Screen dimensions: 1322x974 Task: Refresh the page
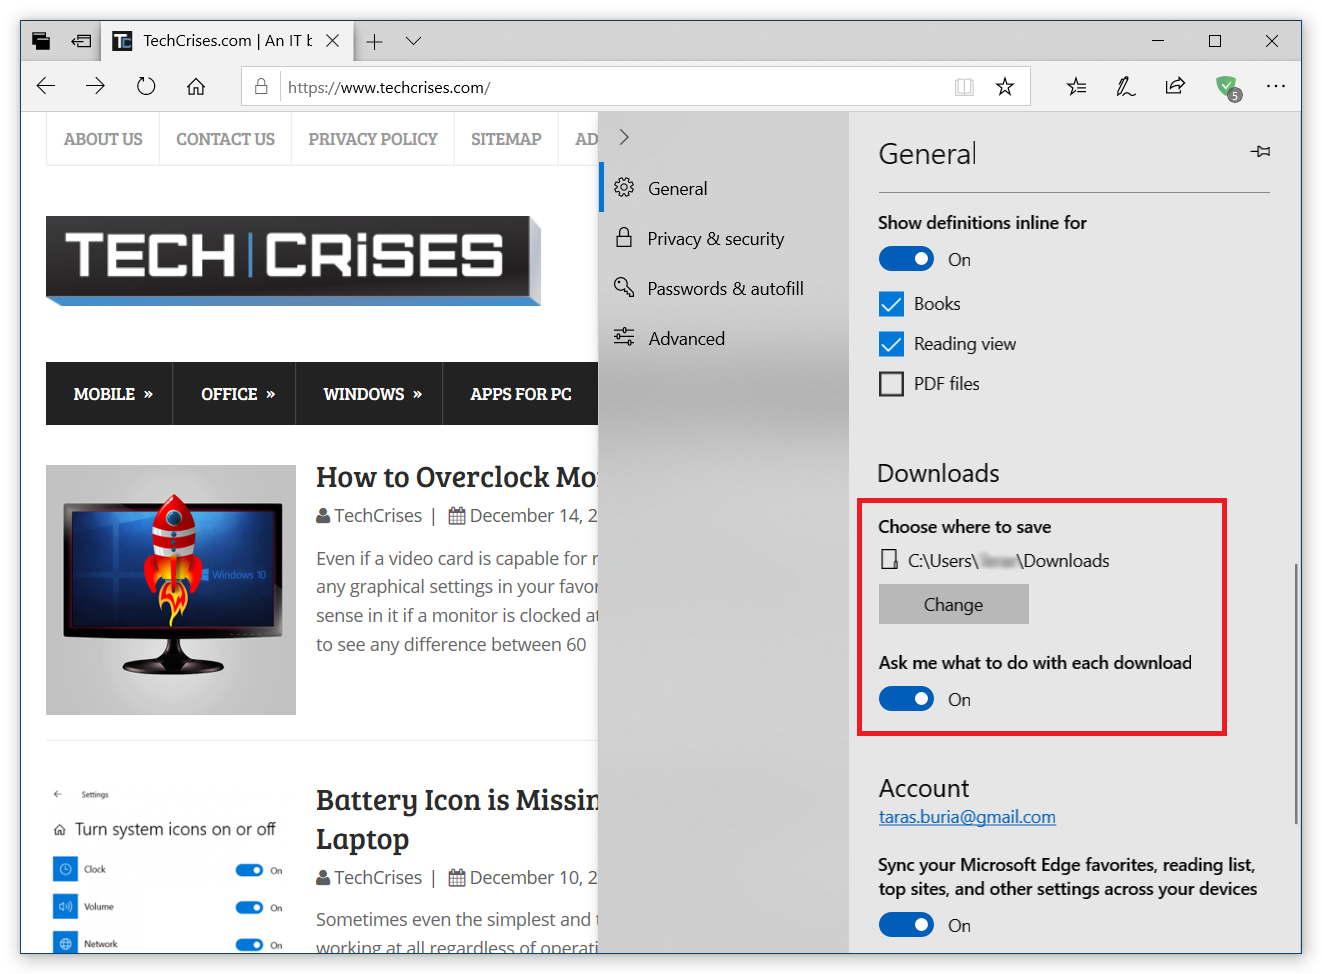pos(146,86)
